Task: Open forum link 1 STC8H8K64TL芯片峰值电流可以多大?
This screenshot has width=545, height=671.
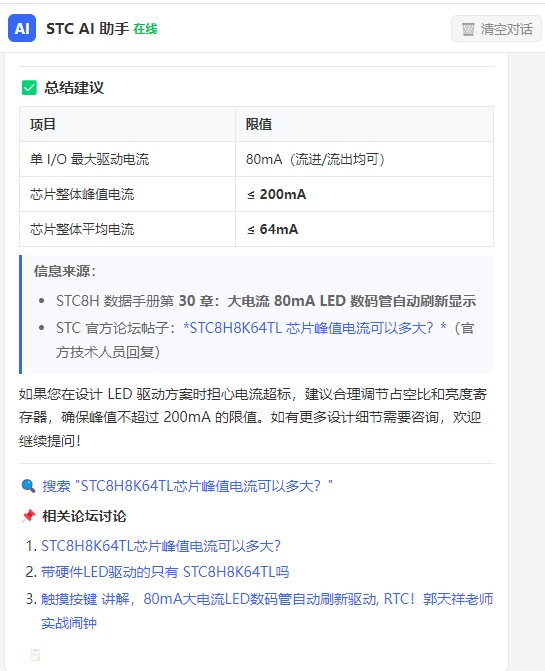Action: [161, 546]
